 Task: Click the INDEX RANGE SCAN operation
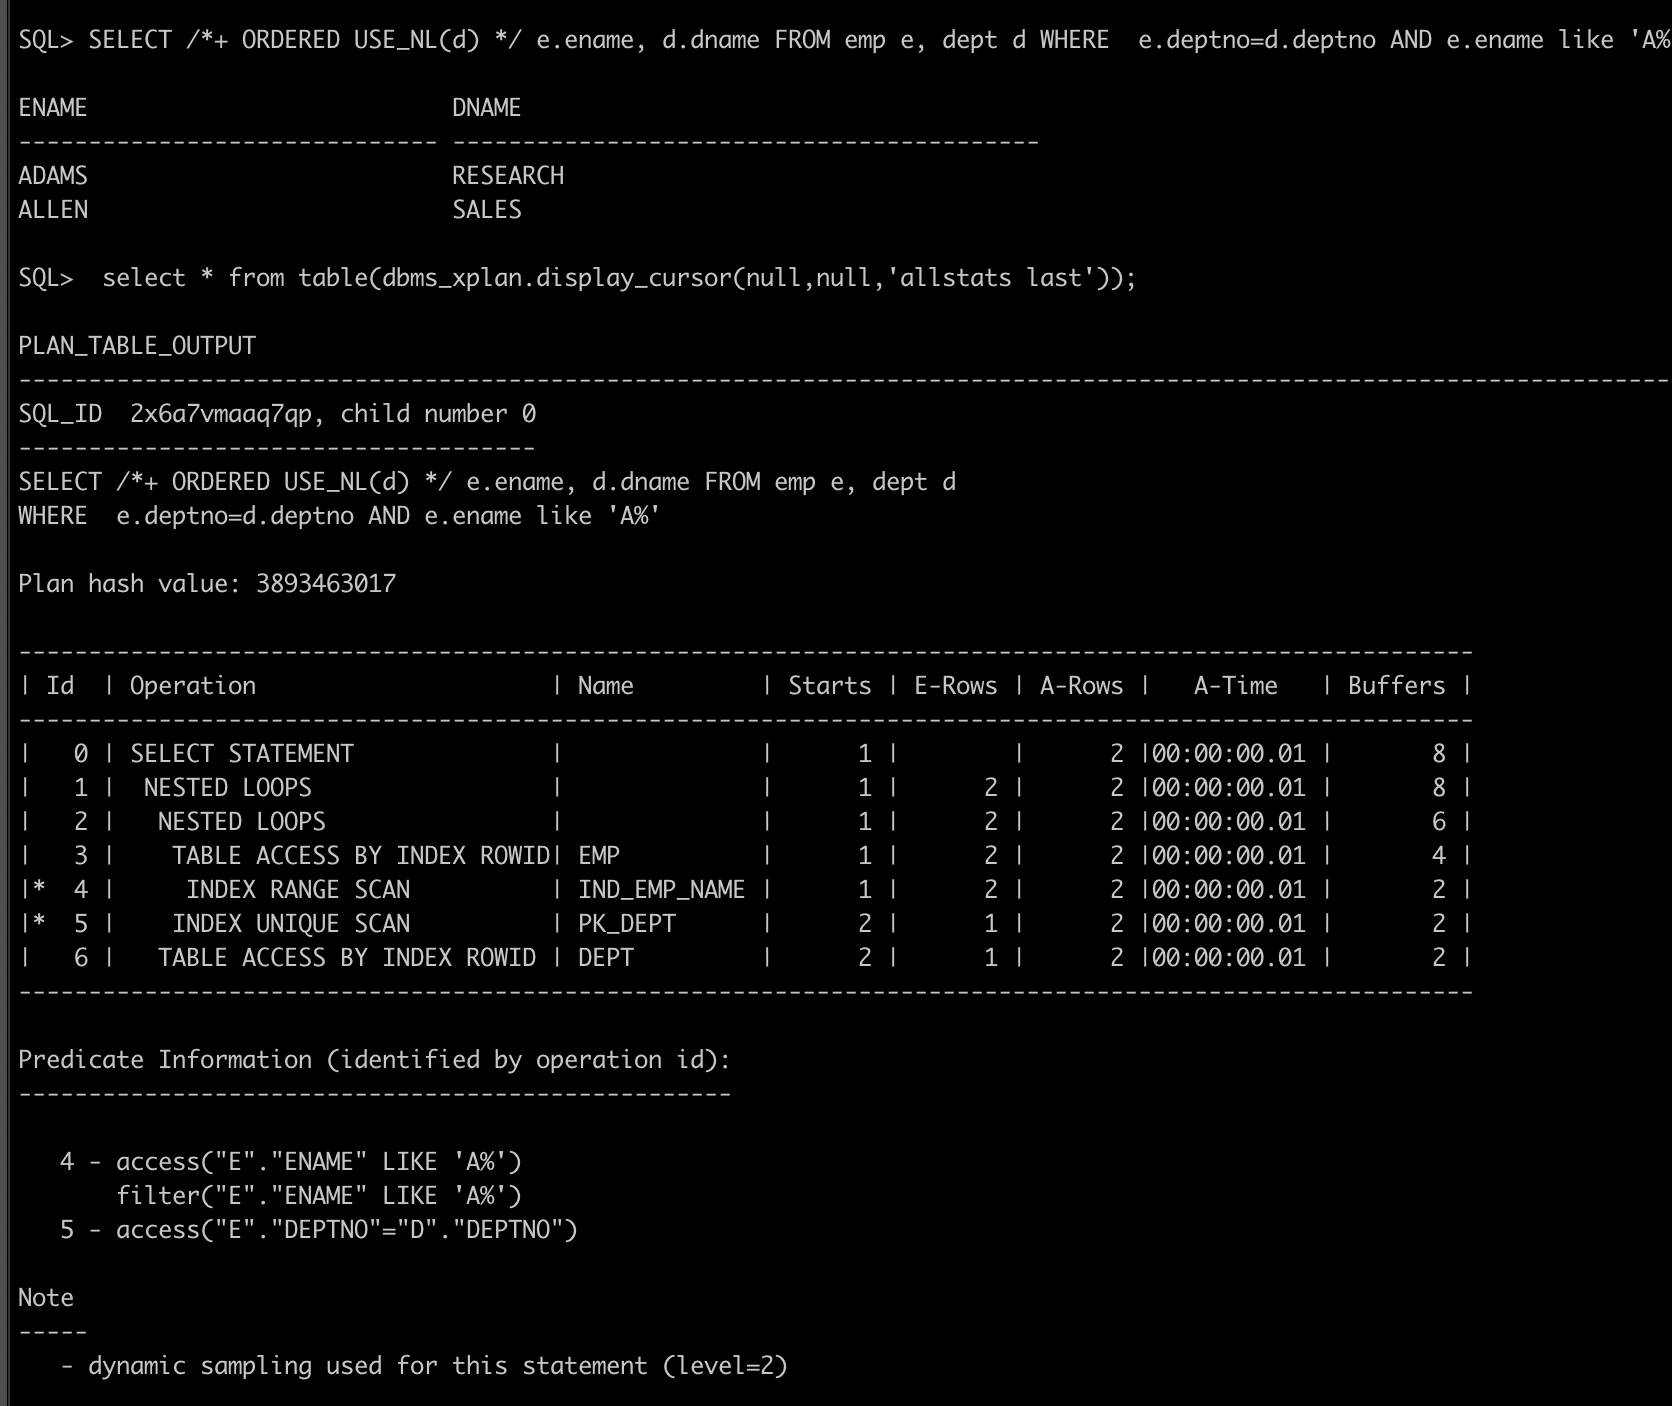click(298, 890)
